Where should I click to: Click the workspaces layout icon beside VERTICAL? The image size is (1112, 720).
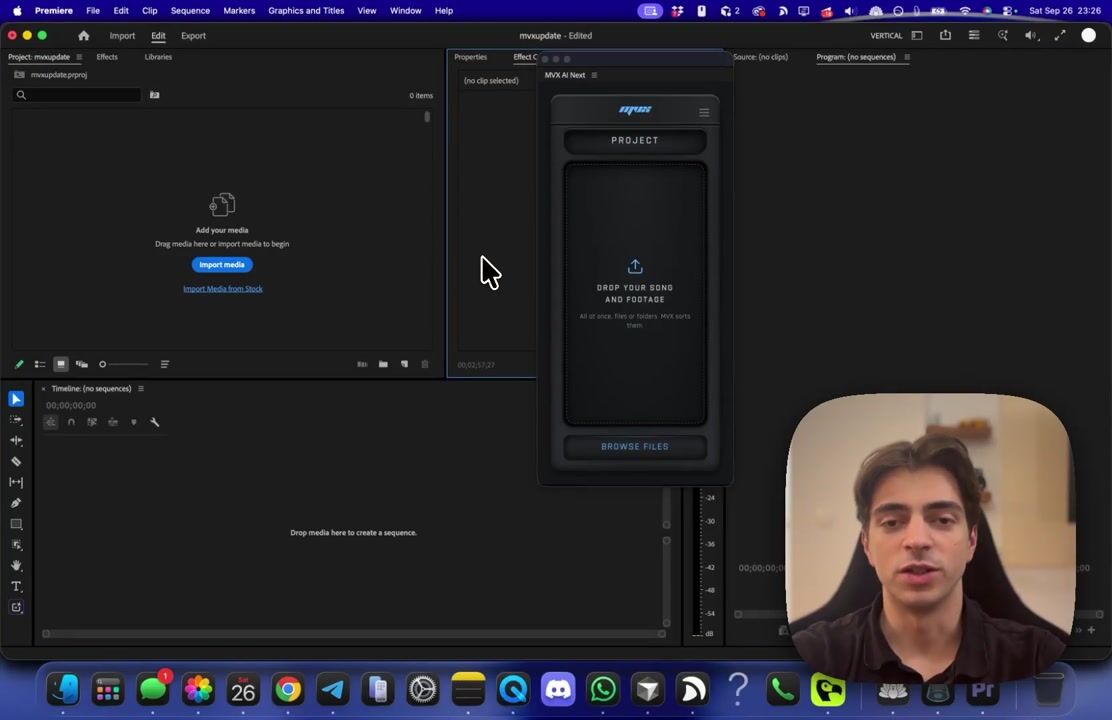coord(917,35)
